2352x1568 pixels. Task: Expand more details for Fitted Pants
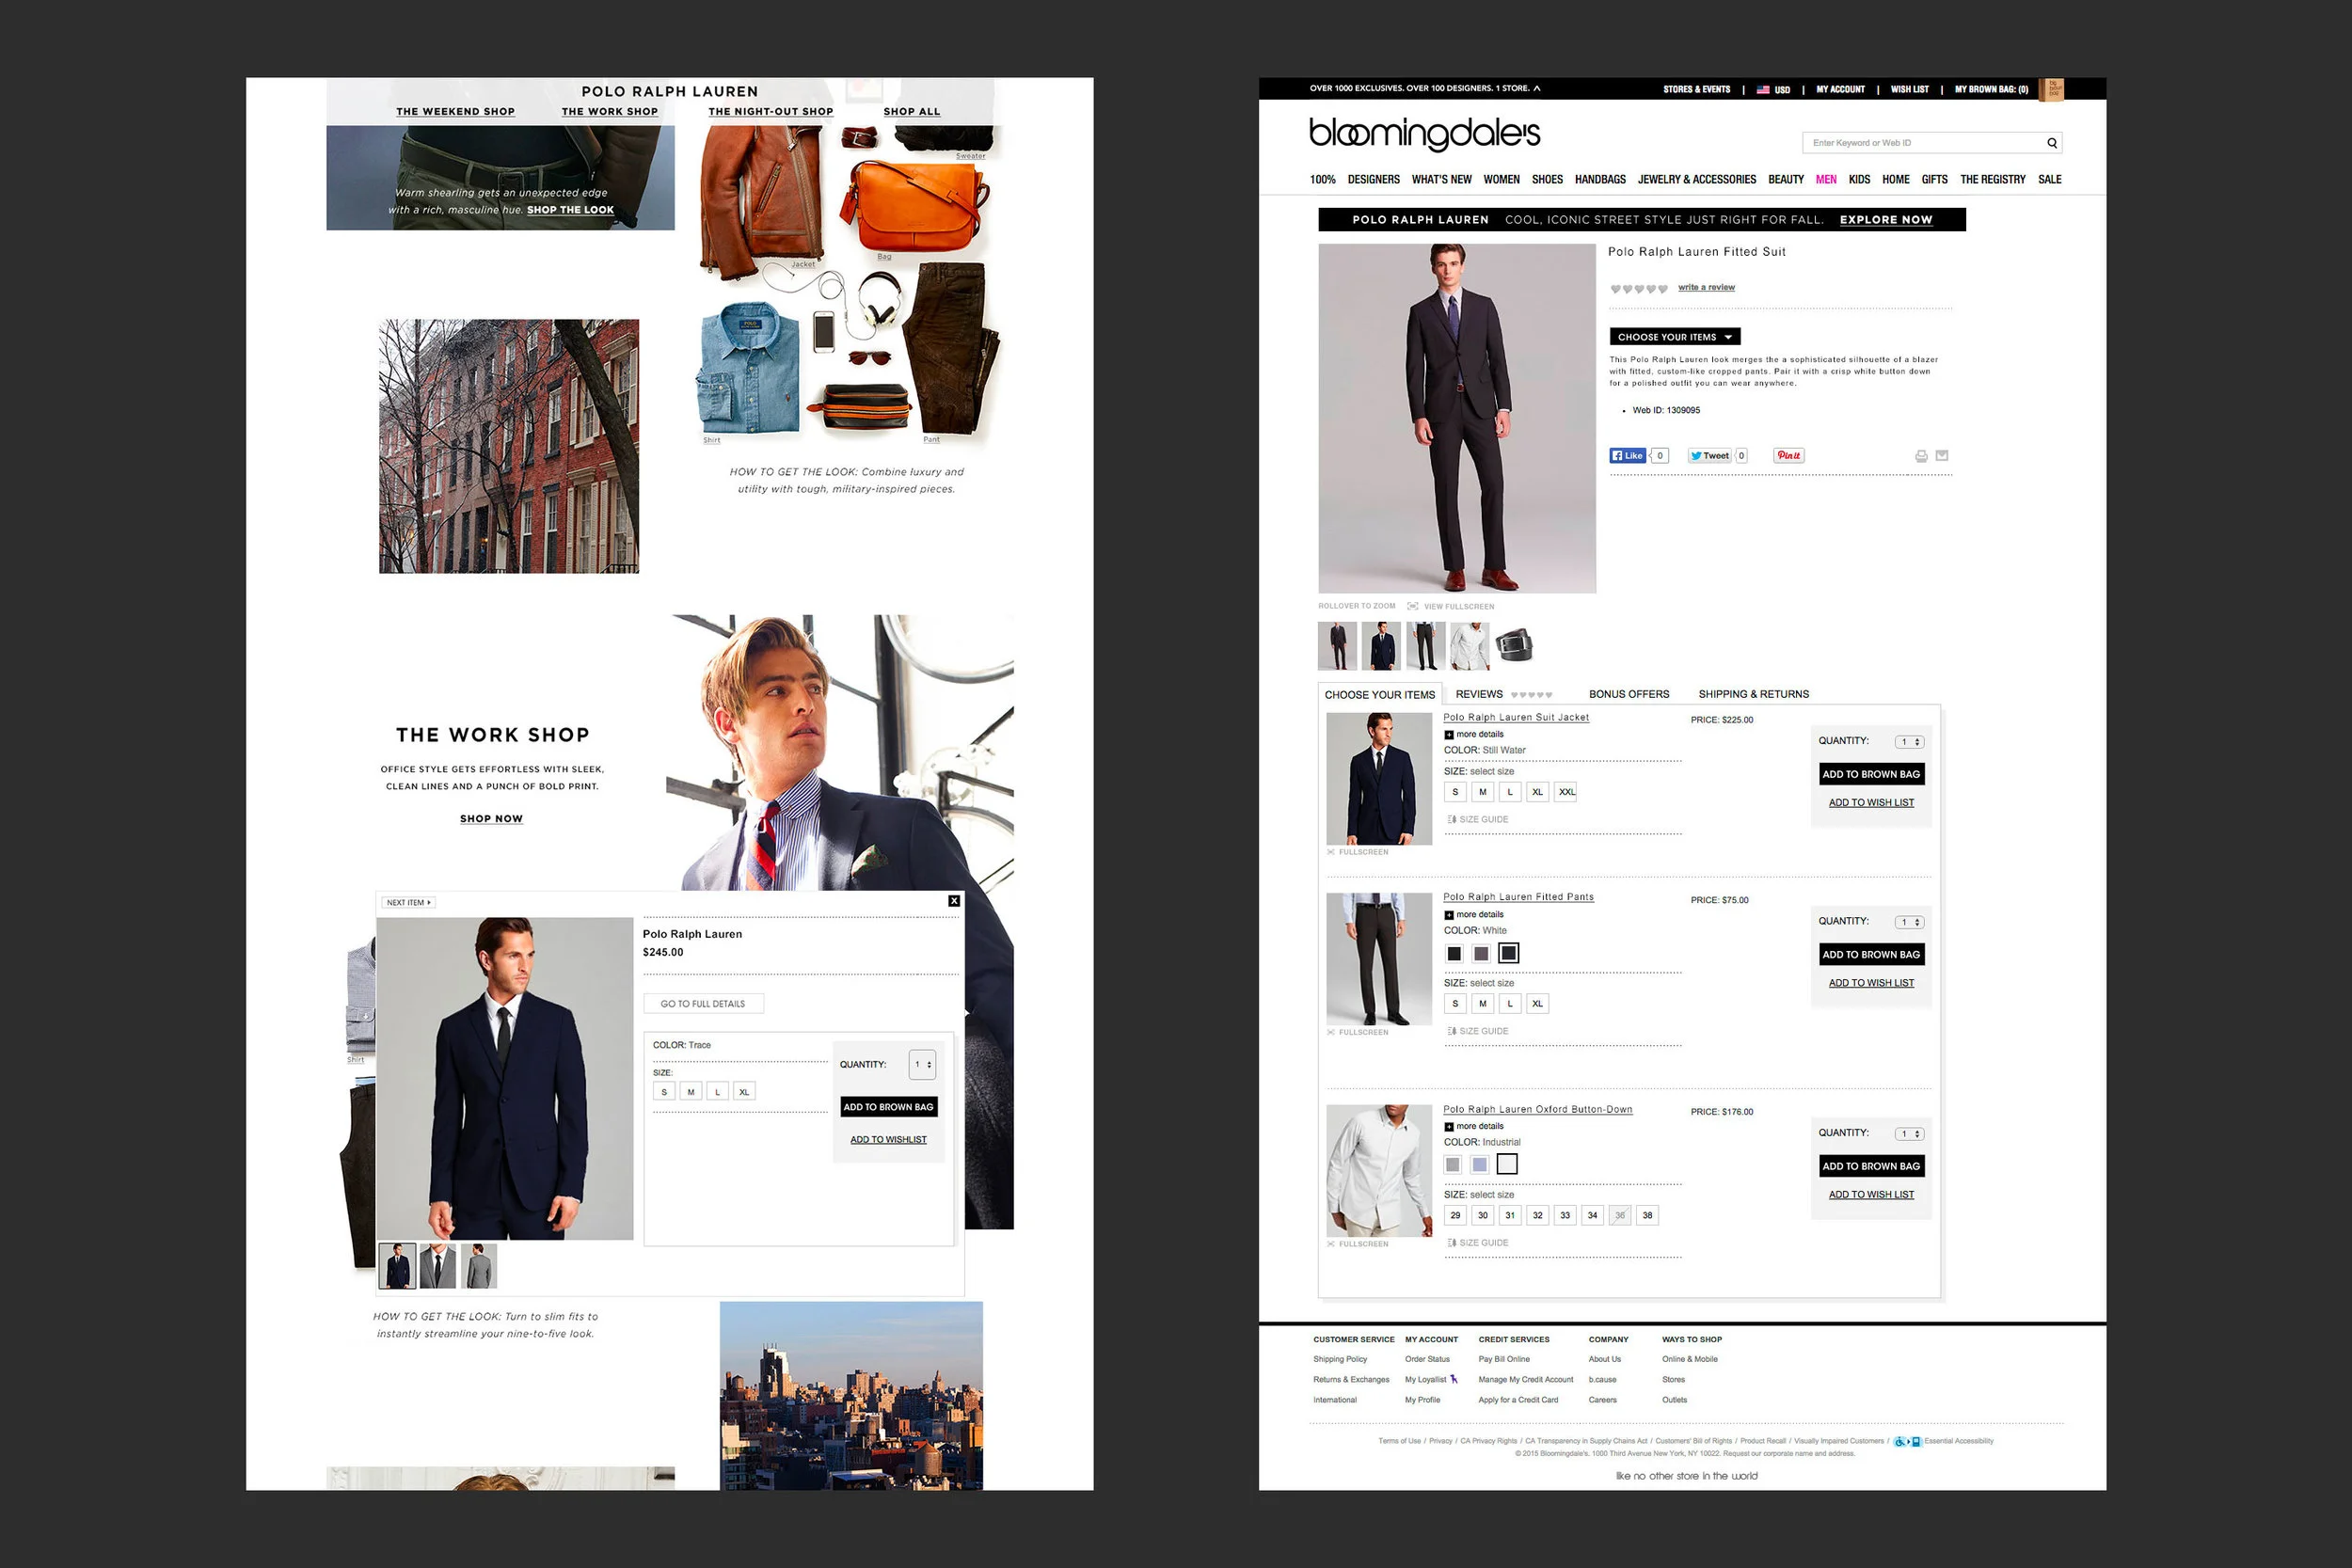pyautogui.click(x=1473, y=914)
